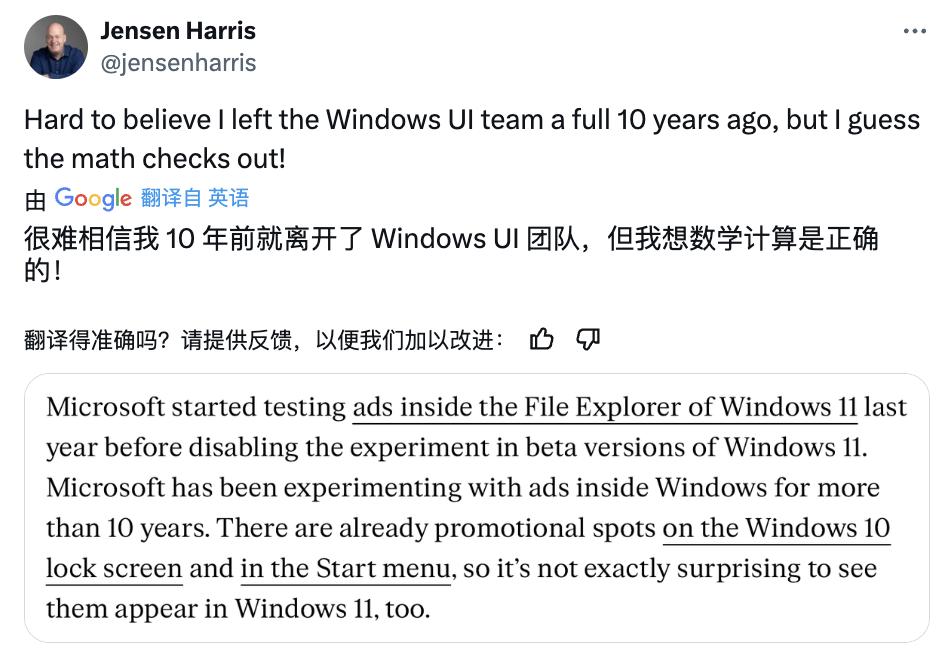Click the 翻译自 translated-from label
This screenshot has width=940, height=660.
171,198
